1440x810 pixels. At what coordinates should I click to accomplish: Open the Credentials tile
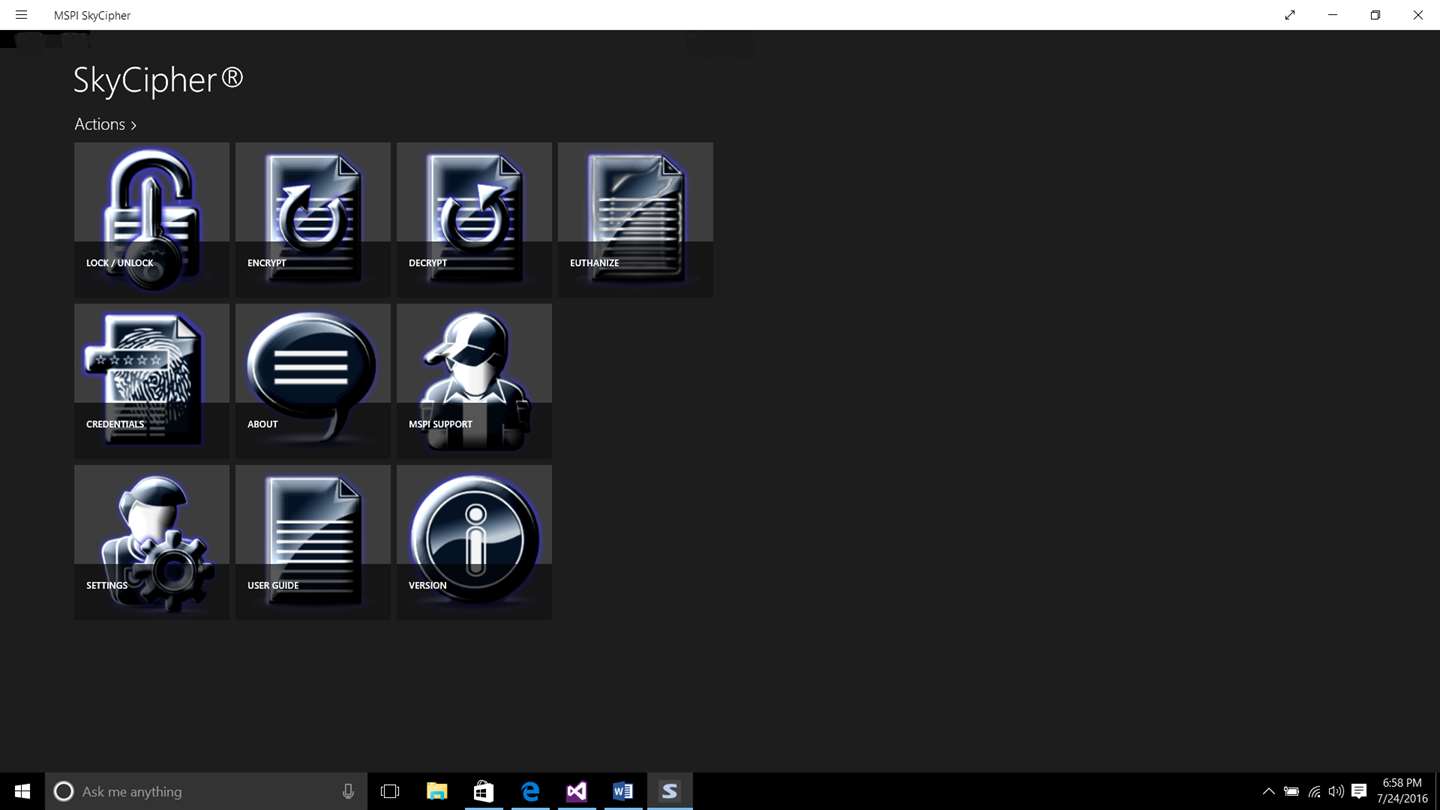pos(152,381)
